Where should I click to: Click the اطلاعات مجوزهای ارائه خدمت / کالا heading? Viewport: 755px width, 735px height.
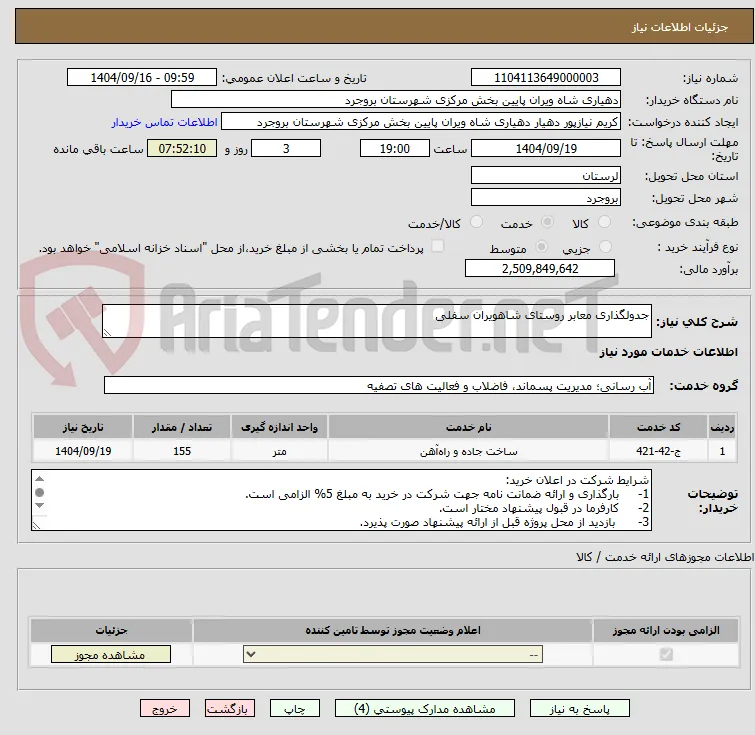tap(664, 557)
